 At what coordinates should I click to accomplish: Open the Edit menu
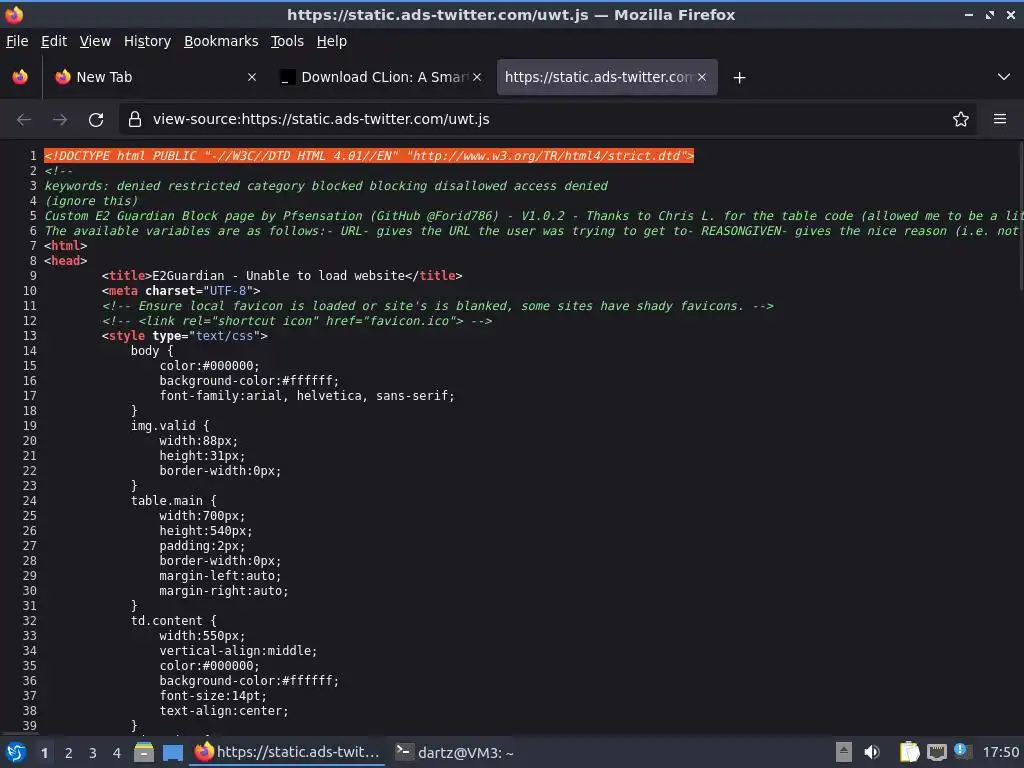[54, 41]
